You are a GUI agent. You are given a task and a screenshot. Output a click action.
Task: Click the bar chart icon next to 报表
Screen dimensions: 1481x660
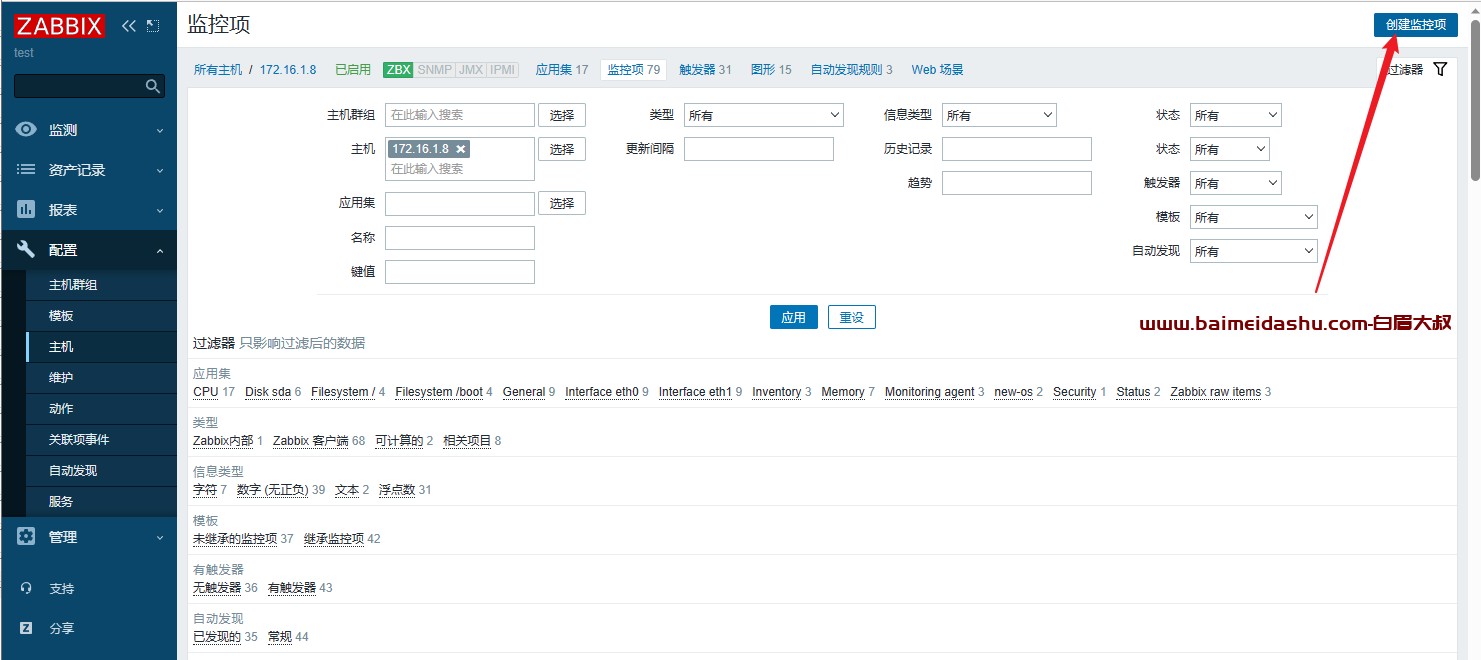(x=26, y=210)
